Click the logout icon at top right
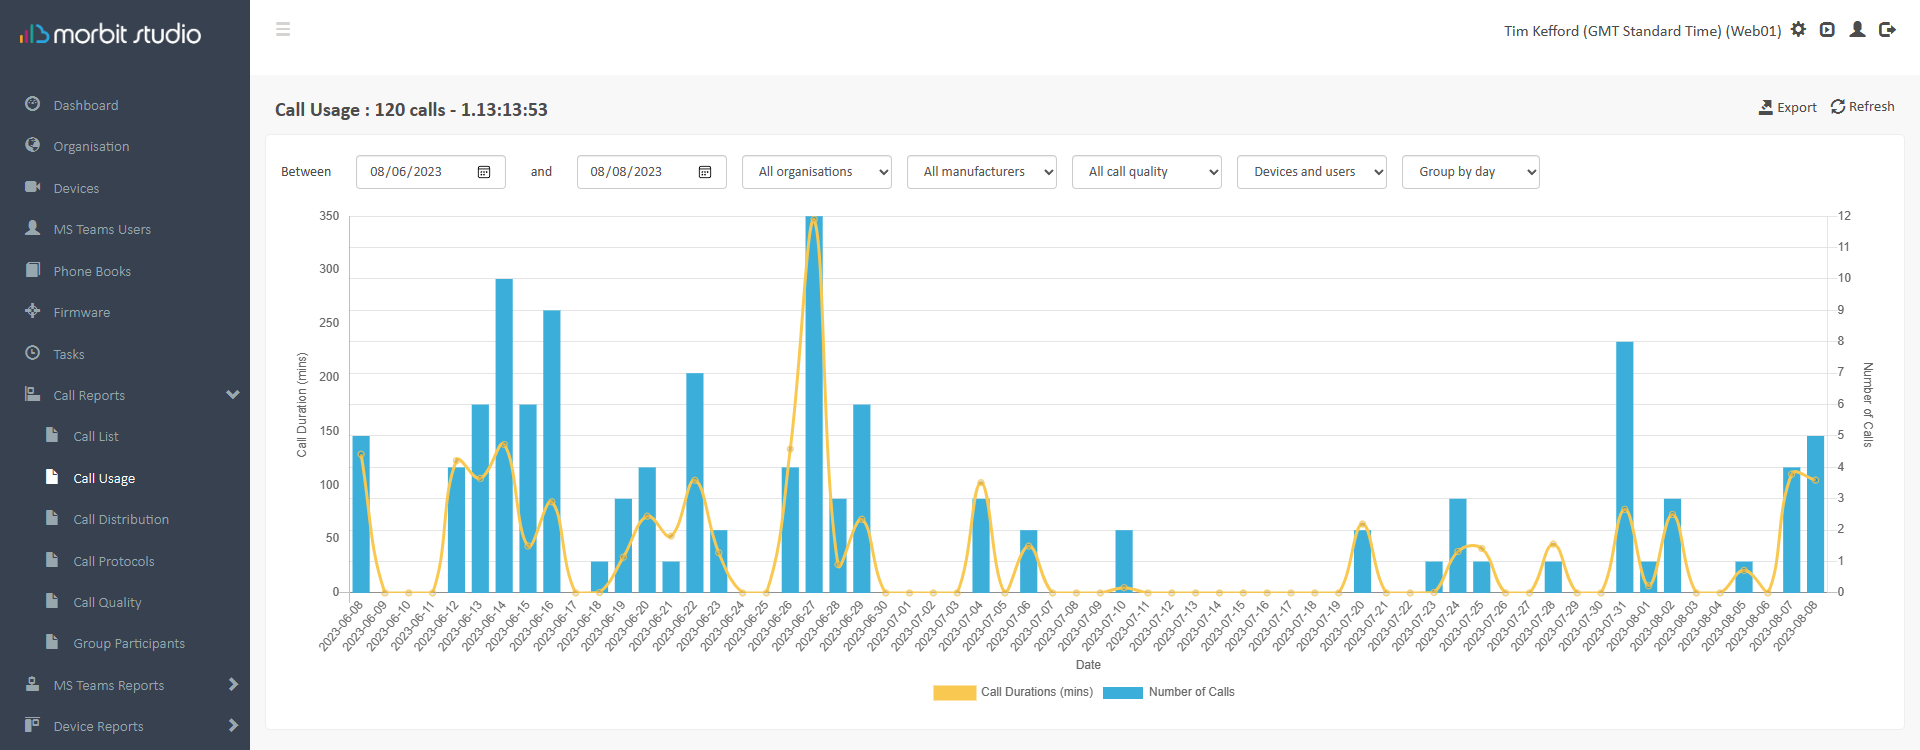This screenshot has width=1920, height=750. coord(1887,30)
